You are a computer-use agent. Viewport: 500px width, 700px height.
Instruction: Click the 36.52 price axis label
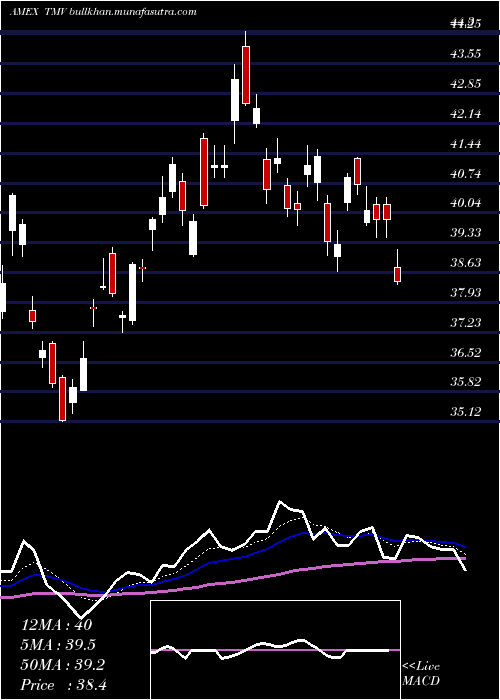[x=466, y=352]
